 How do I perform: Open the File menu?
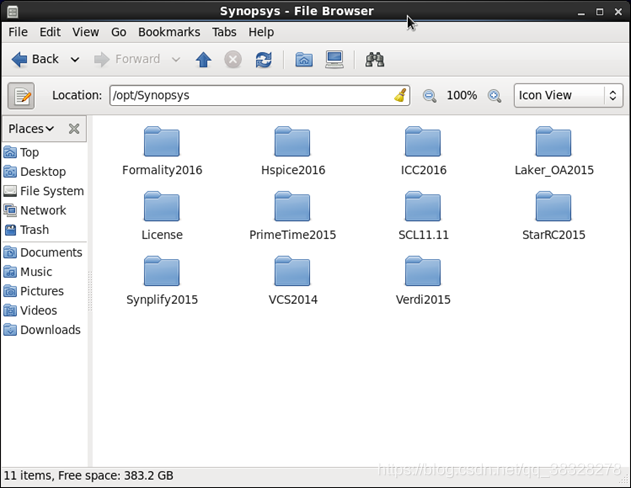18,32
